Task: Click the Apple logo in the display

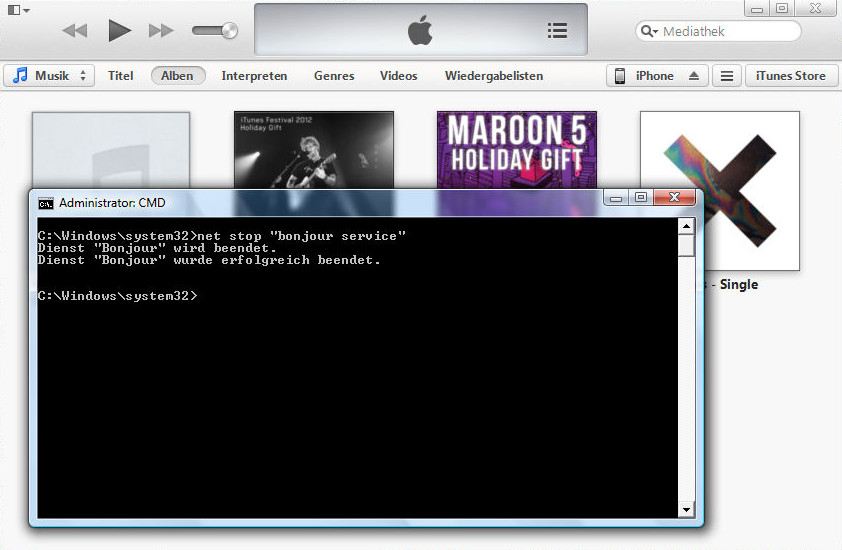Action: click(x=420, y=30)
